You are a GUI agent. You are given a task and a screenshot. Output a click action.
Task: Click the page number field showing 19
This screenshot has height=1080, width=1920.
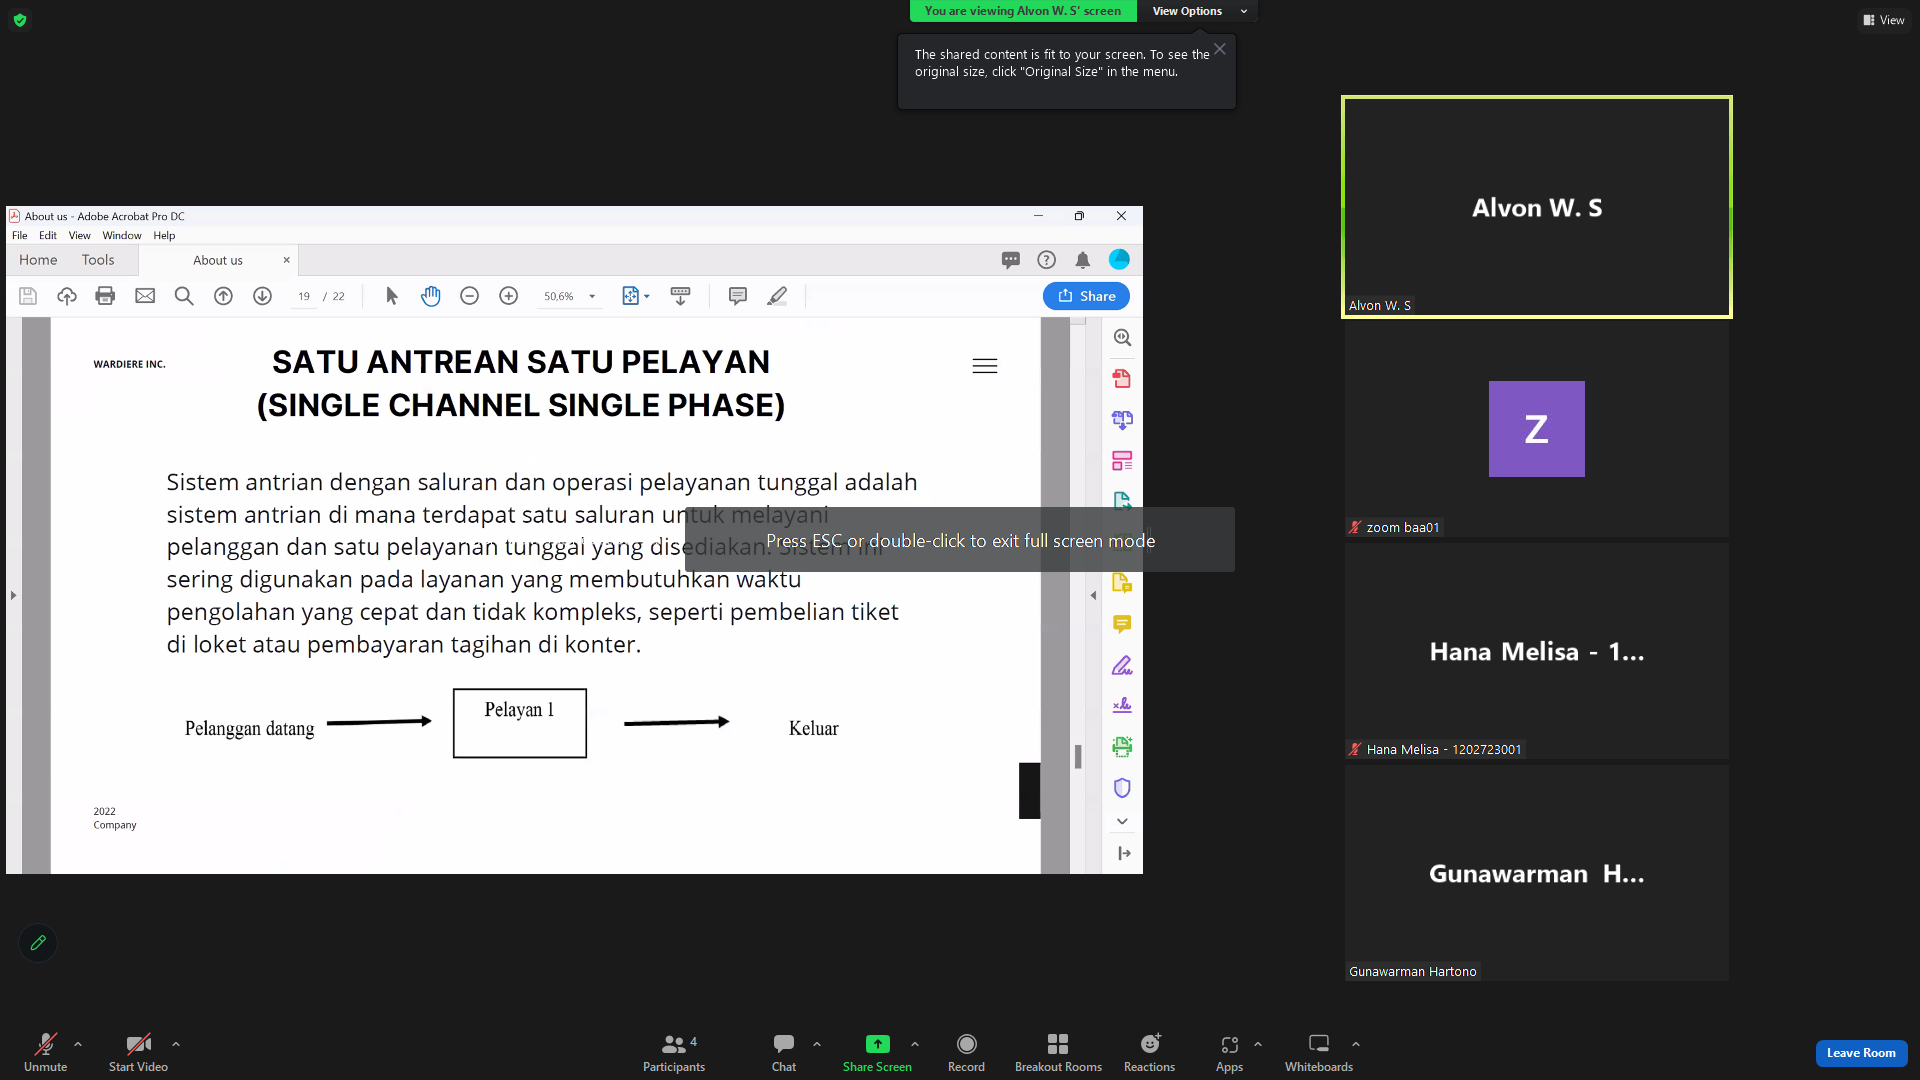[x=304, y=296]
